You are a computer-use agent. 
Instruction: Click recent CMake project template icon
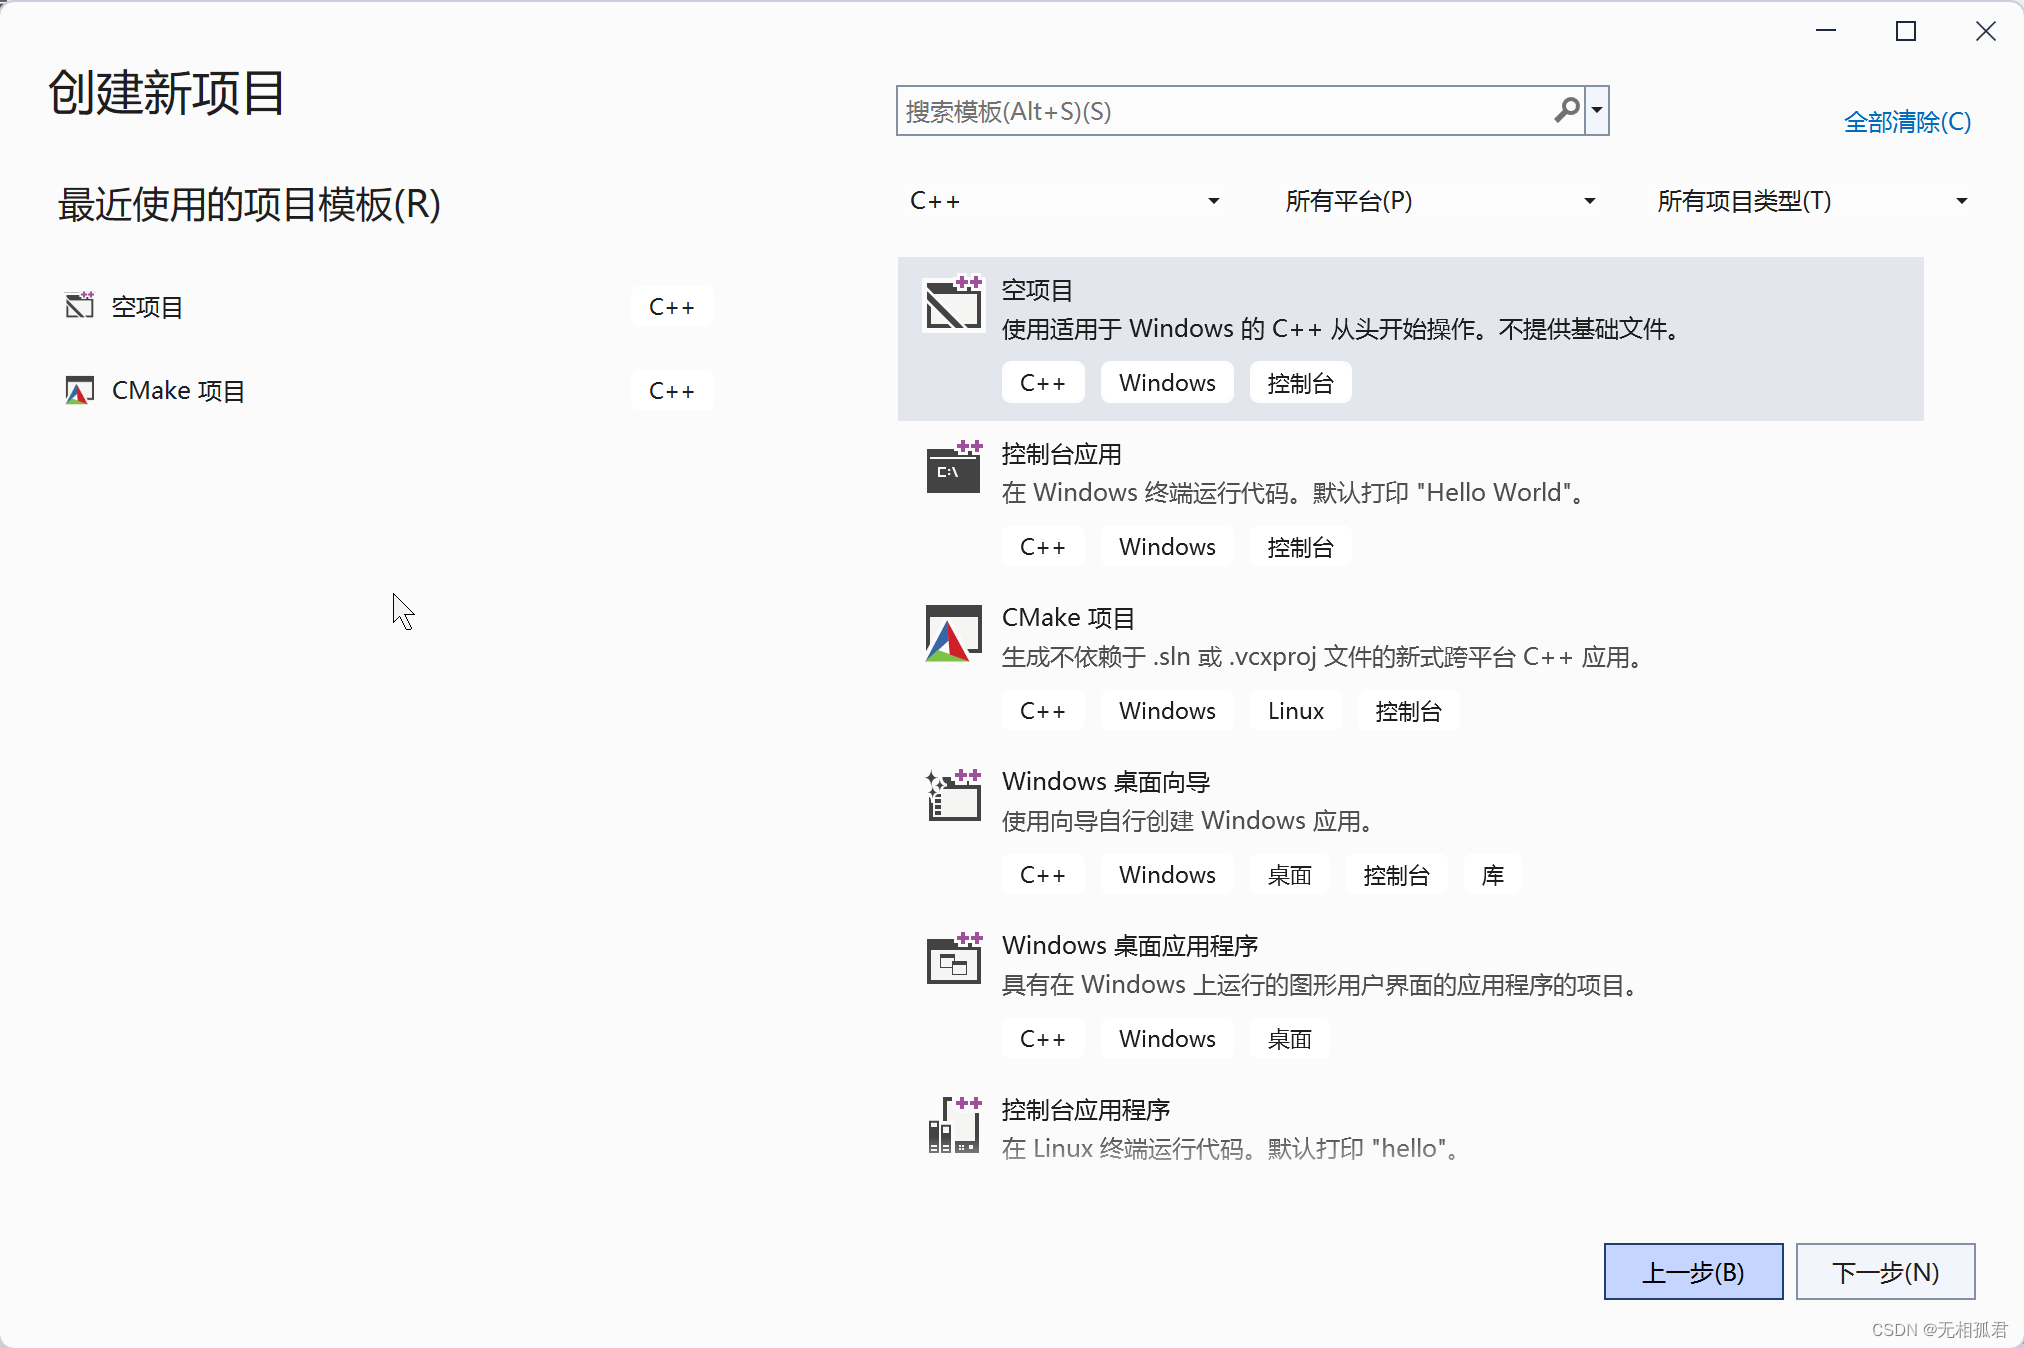79,390
